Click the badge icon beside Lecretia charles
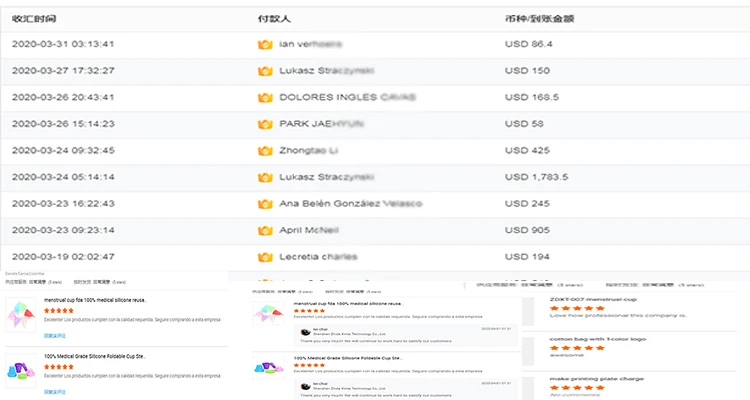The height and width of the screenshot is (400, 750). [265, 257]
